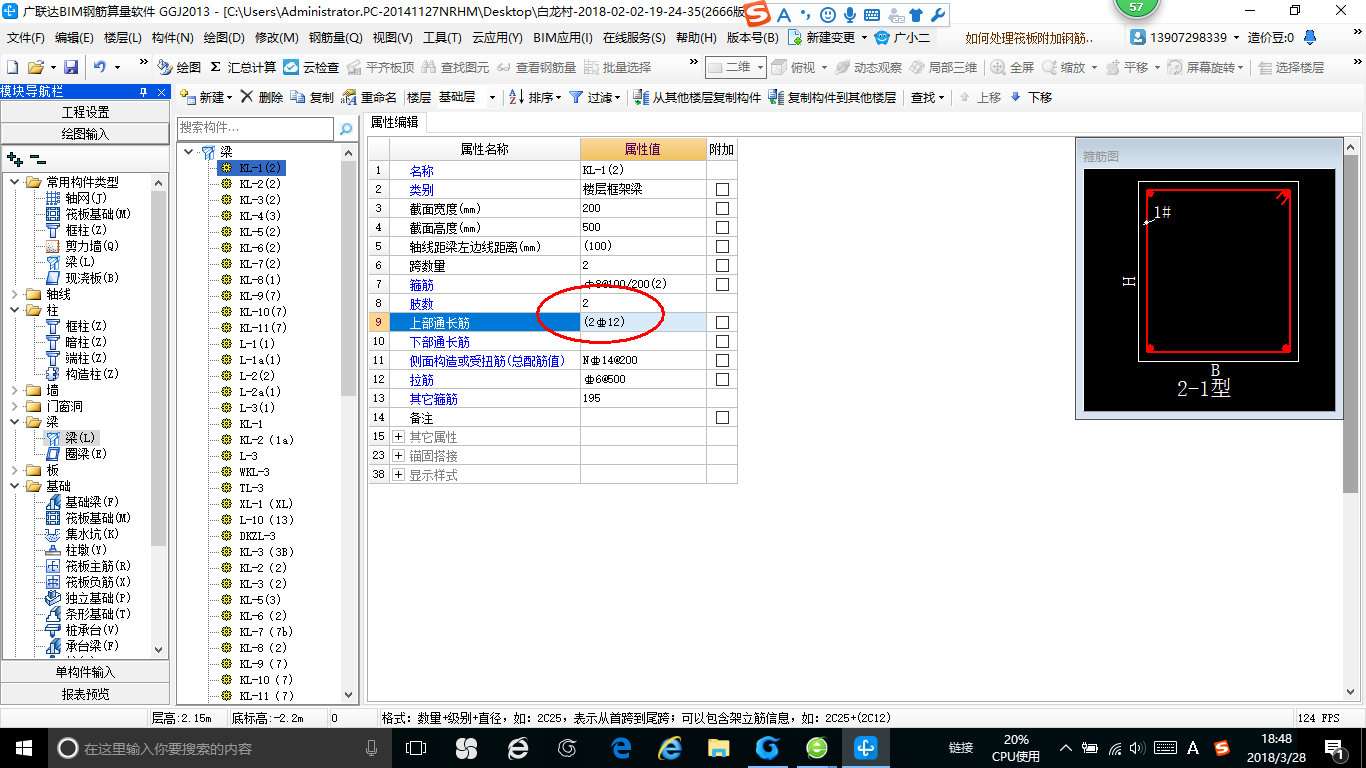Expand 轴线 folder in navigation tree

coord(14,294)
